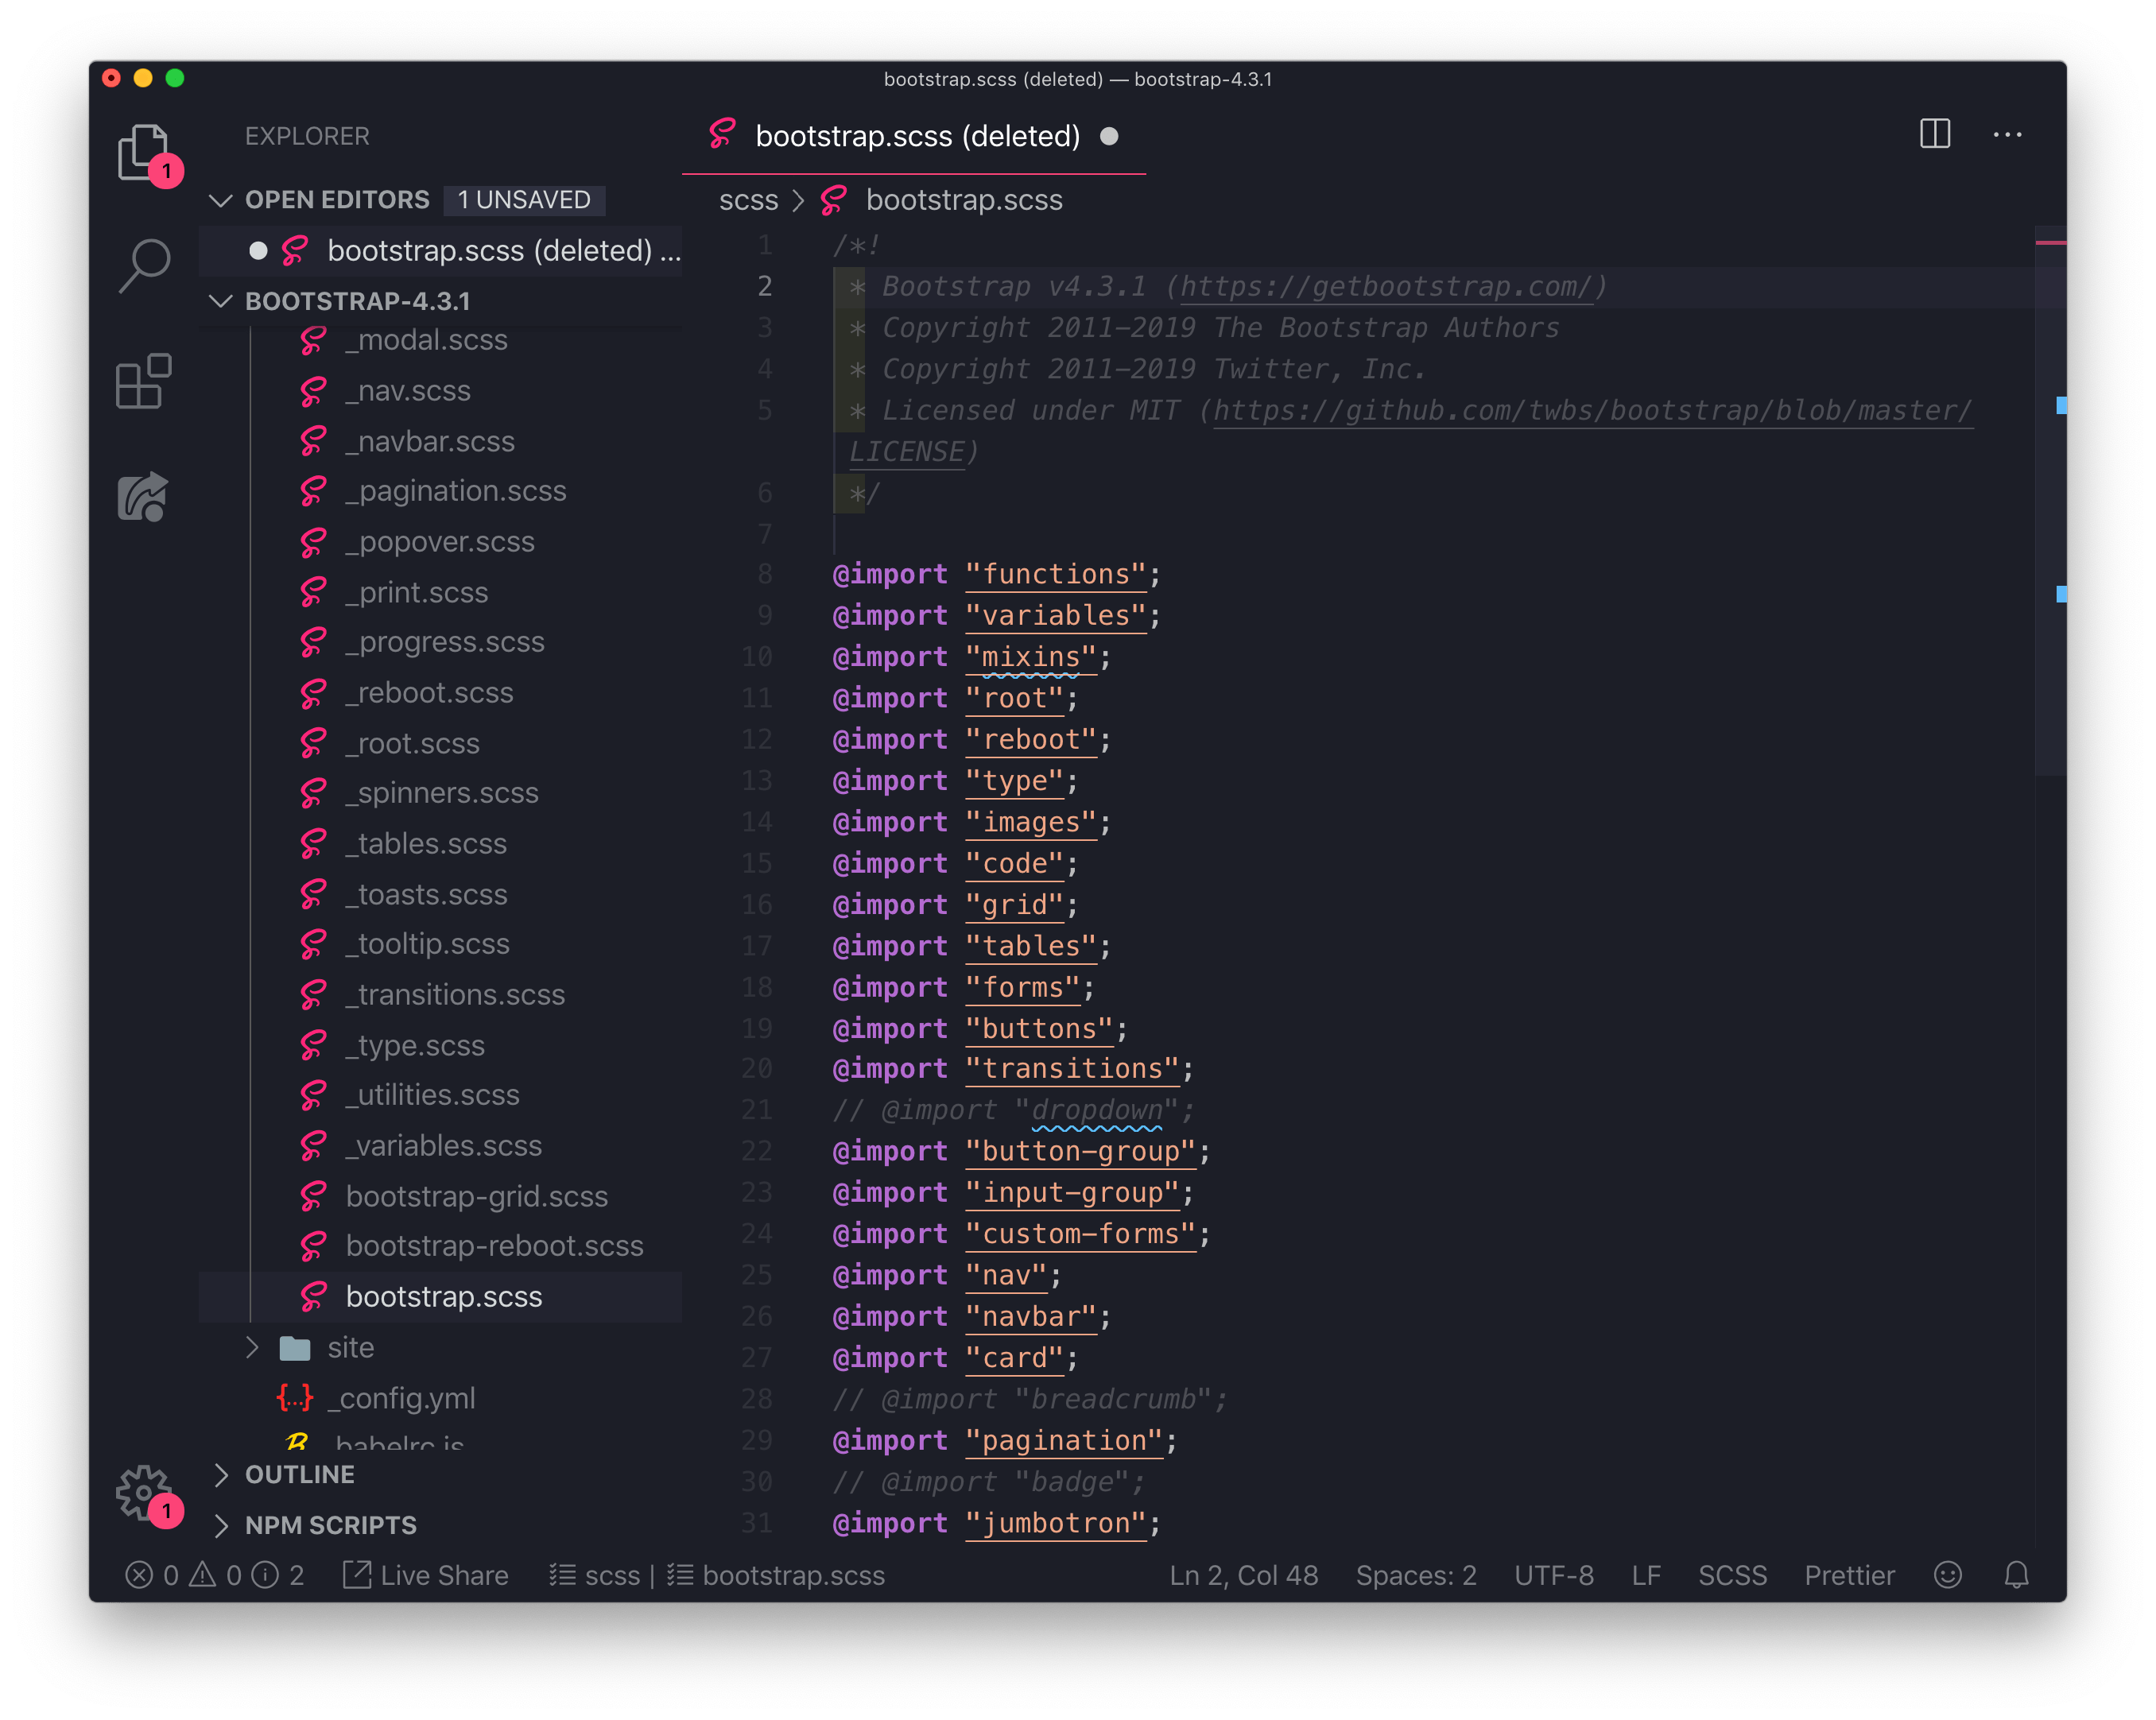
Task: Select the bootstrap.scss (deleted) editor tab
Action: click(x=914, y=136)
